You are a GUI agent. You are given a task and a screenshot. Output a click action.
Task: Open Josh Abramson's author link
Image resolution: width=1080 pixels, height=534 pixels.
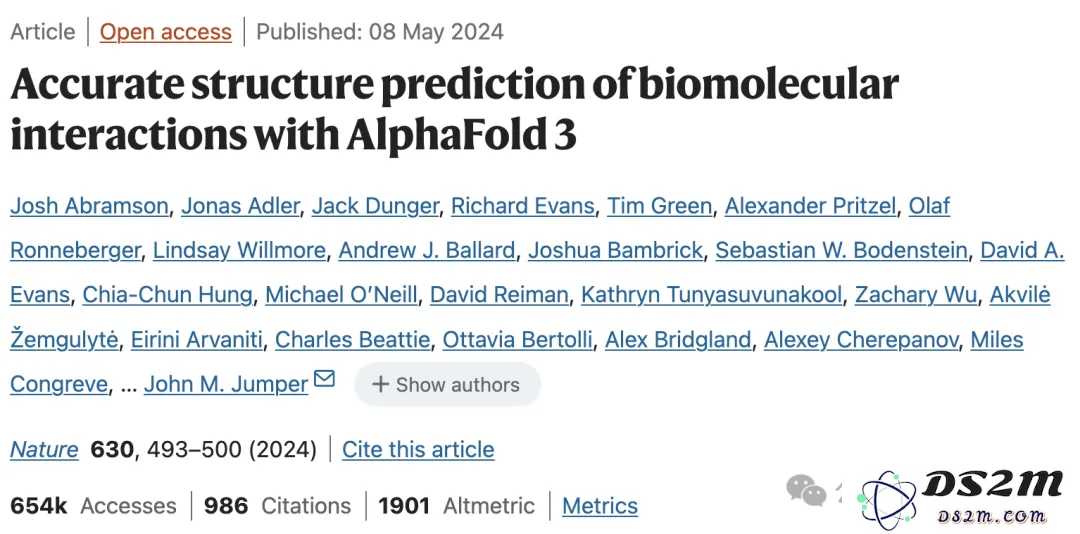coord(89,205)
